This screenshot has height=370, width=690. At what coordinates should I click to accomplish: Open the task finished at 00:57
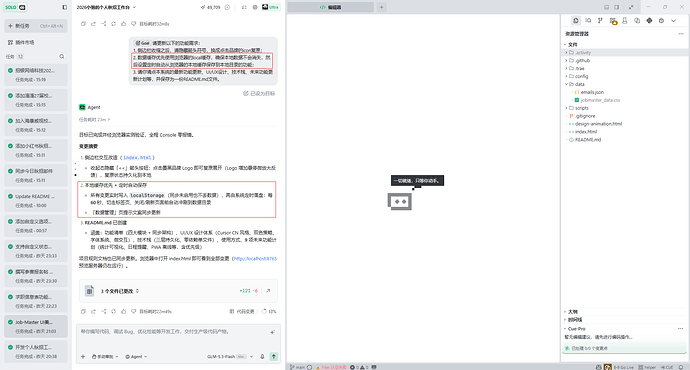[x=36, y=226]
